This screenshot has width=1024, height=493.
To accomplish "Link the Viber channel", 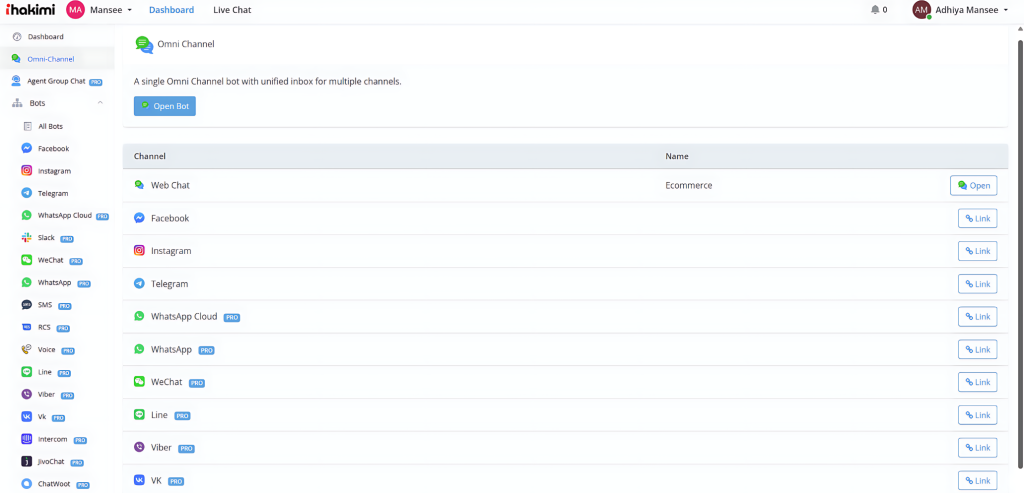I will coord(978,447).
